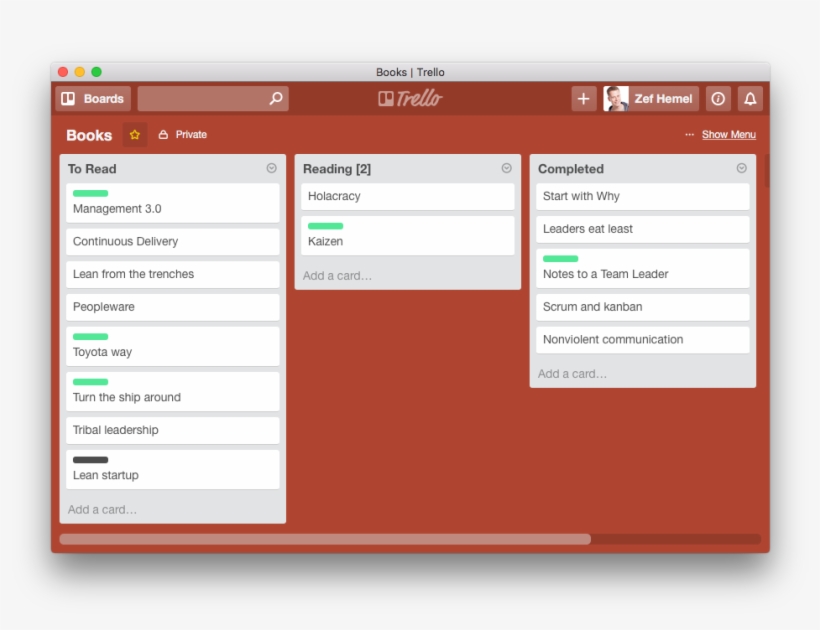Image resolution: width=820 pixels, height=630 pixels.
Task: Click the search magnifier icon
Action: 276,98
